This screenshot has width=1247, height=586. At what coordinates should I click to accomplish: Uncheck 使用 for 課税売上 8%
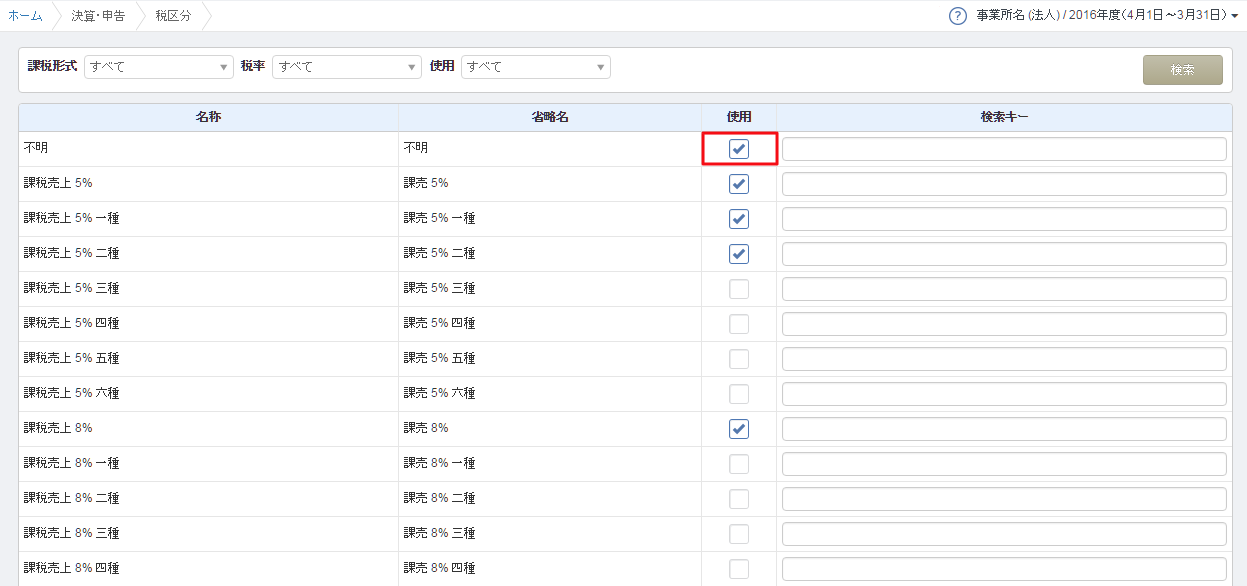739,429
